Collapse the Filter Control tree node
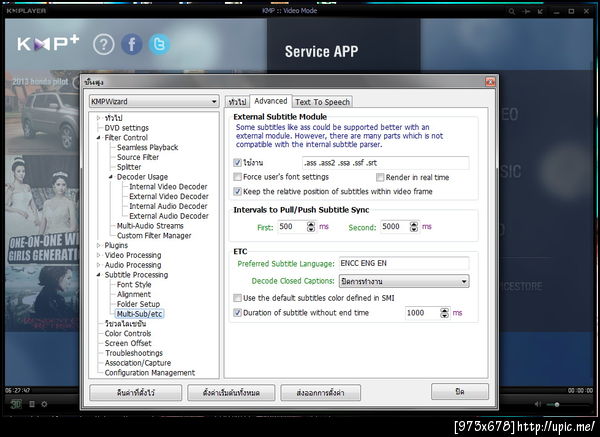The height and width of the screenshot is (437, 600). (x=98, y=137)
